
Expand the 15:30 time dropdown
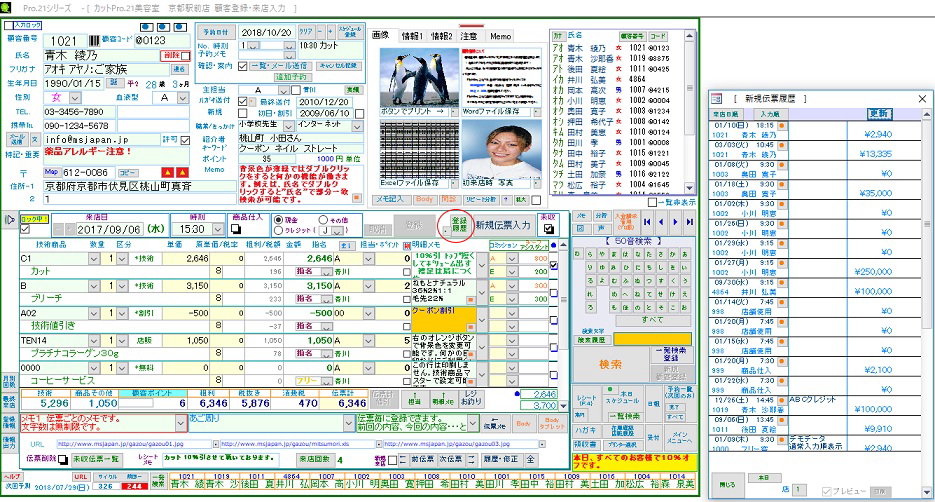[218, 230]
